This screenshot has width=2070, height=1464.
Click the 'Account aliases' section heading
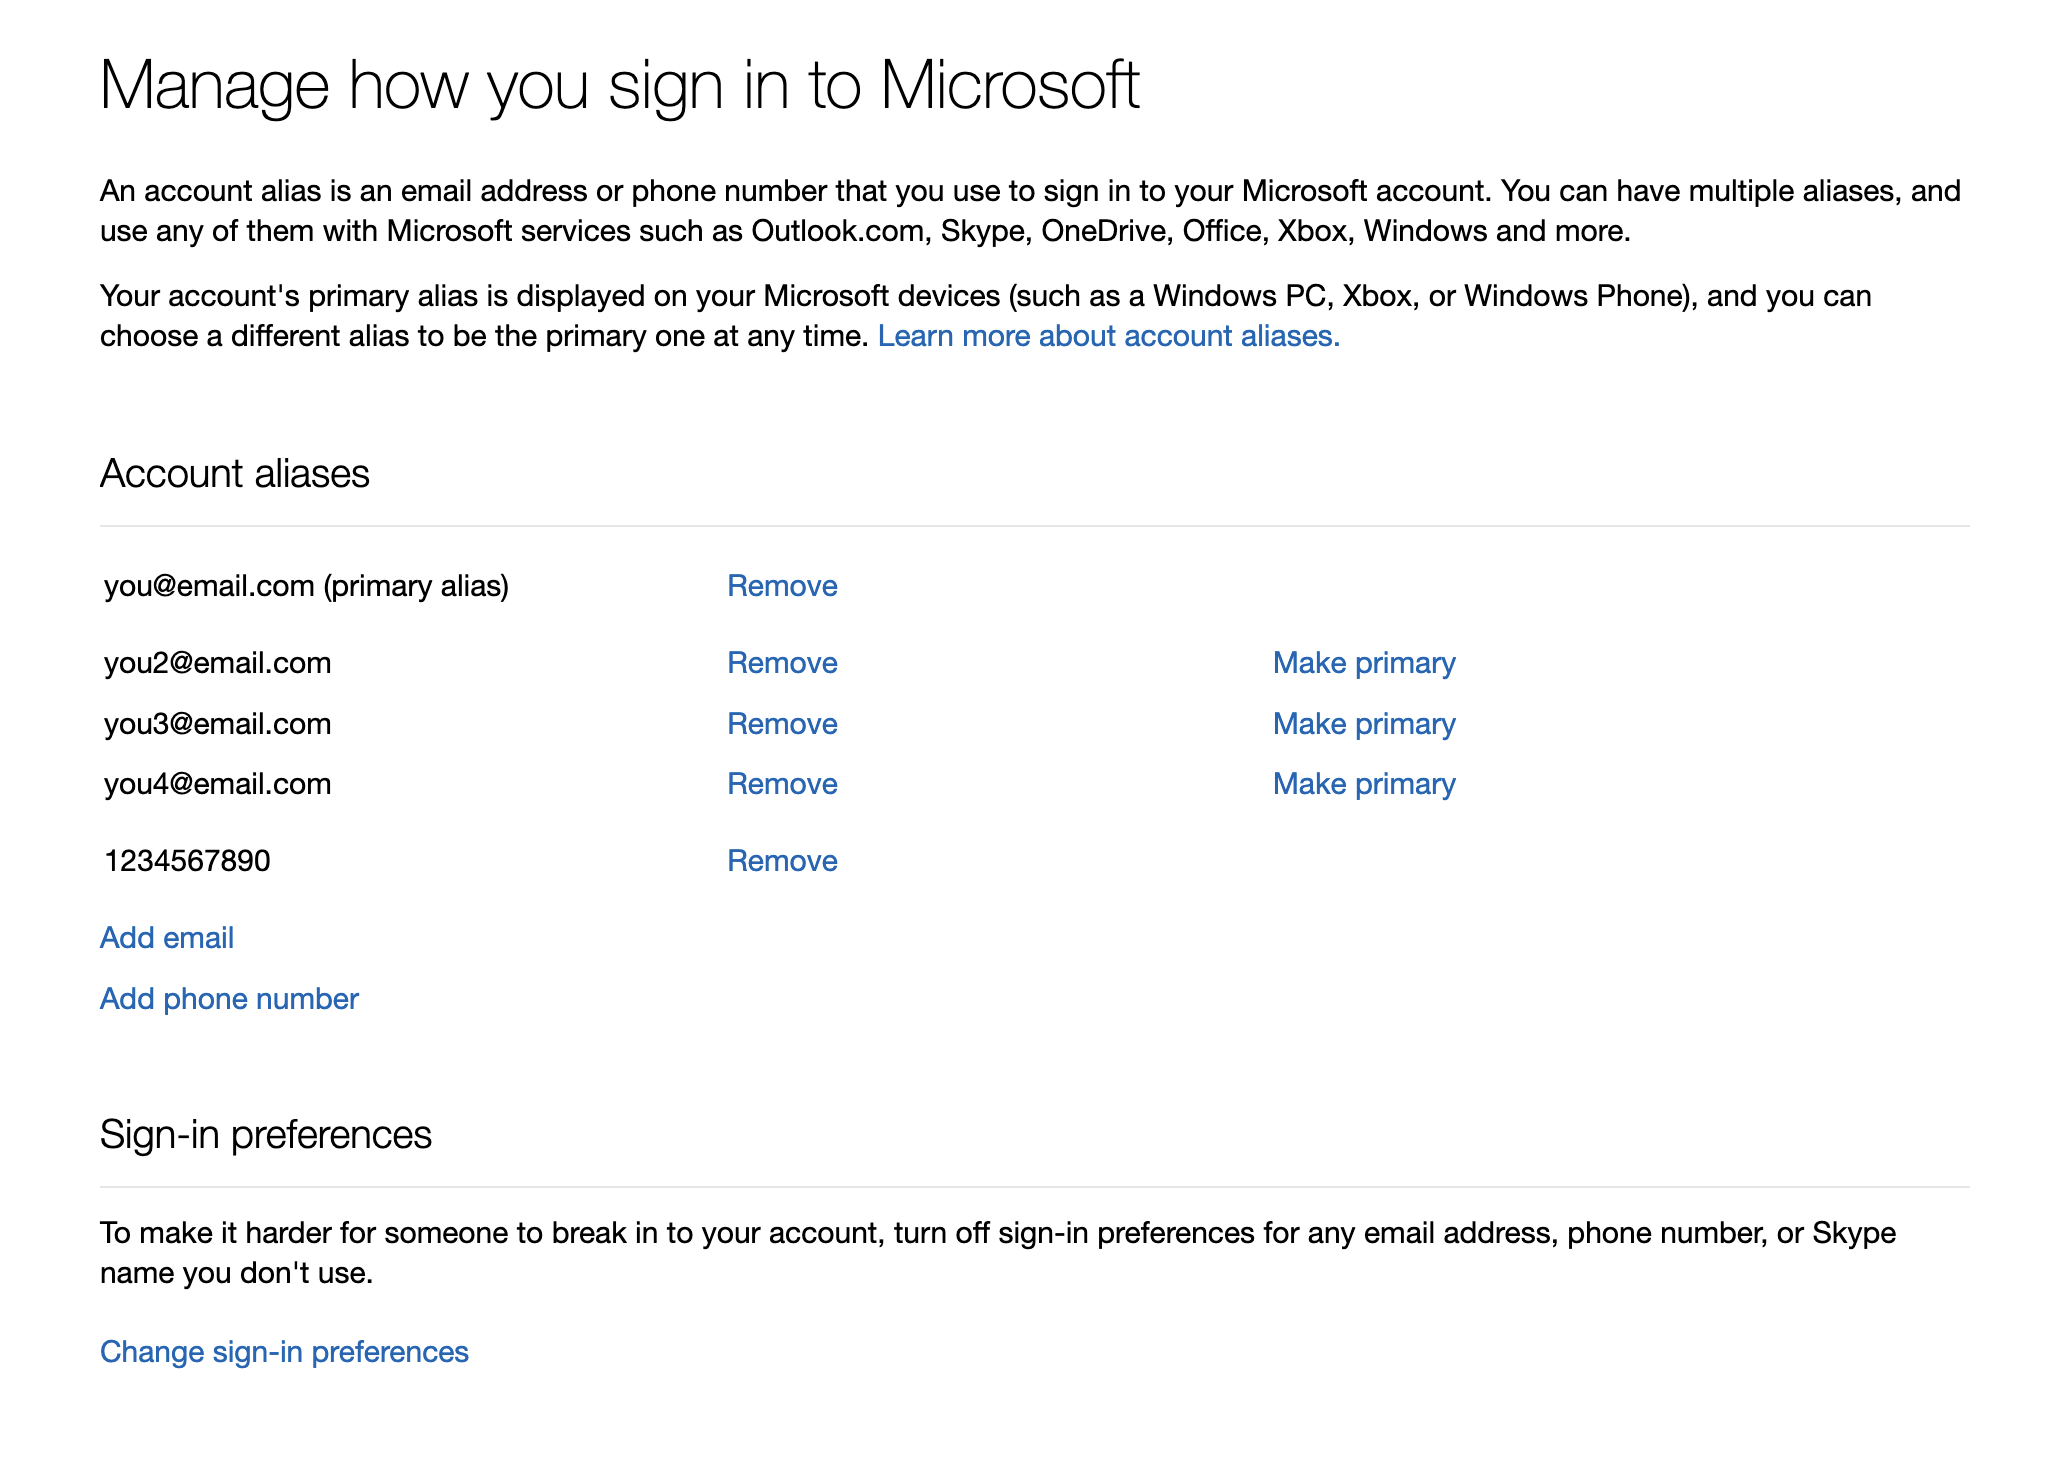235,474
